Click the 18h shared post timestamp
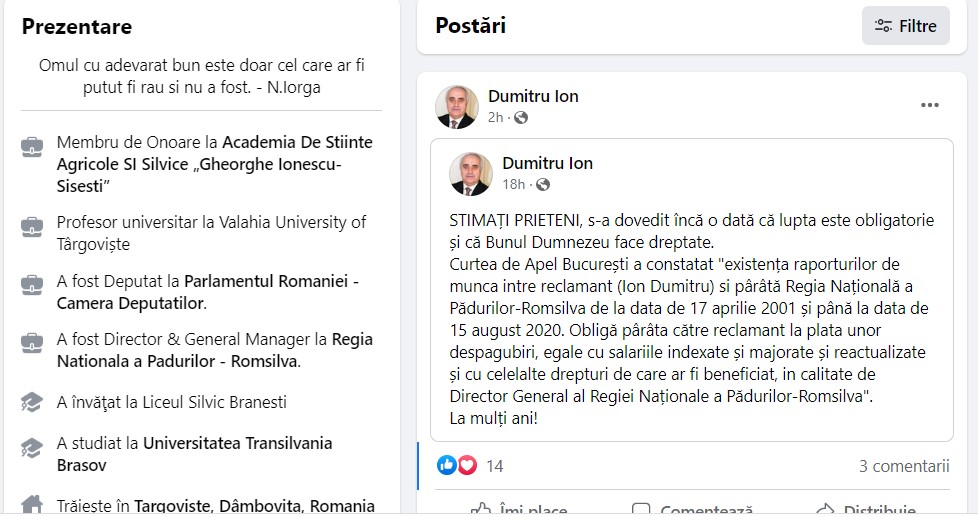The width and height of the screenshot is (978, 517). tap(513, 185)
